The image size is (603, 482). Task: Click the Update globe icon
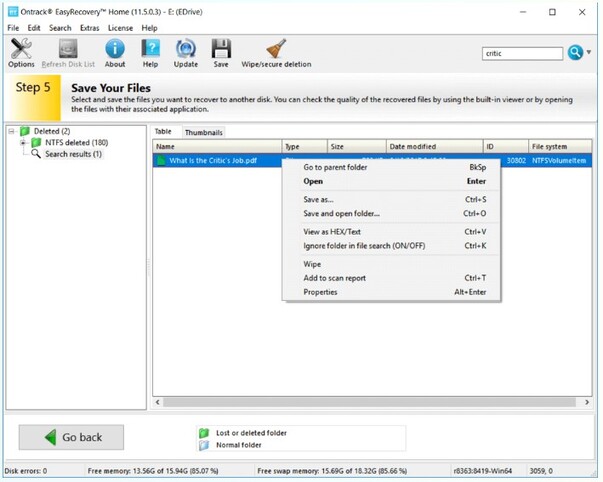pyautogui.click(x=186, y=52)
